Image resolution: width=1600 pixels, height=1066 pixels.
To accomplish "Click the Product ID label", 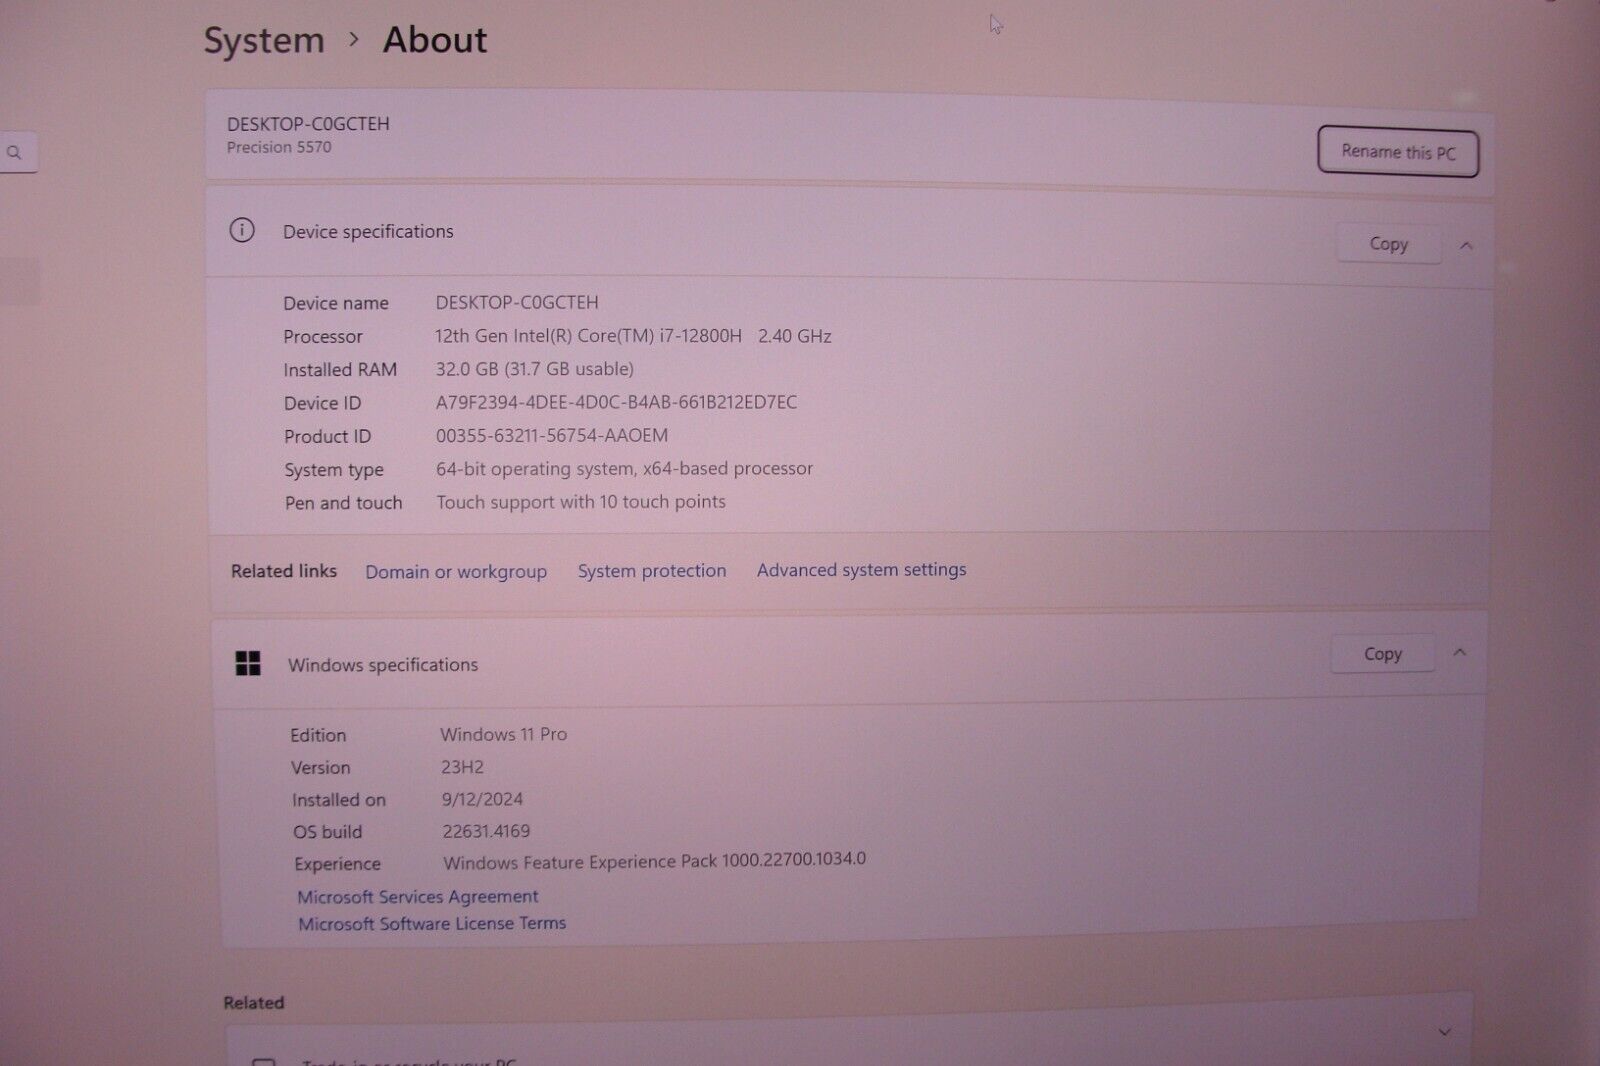I will point(328,437).
